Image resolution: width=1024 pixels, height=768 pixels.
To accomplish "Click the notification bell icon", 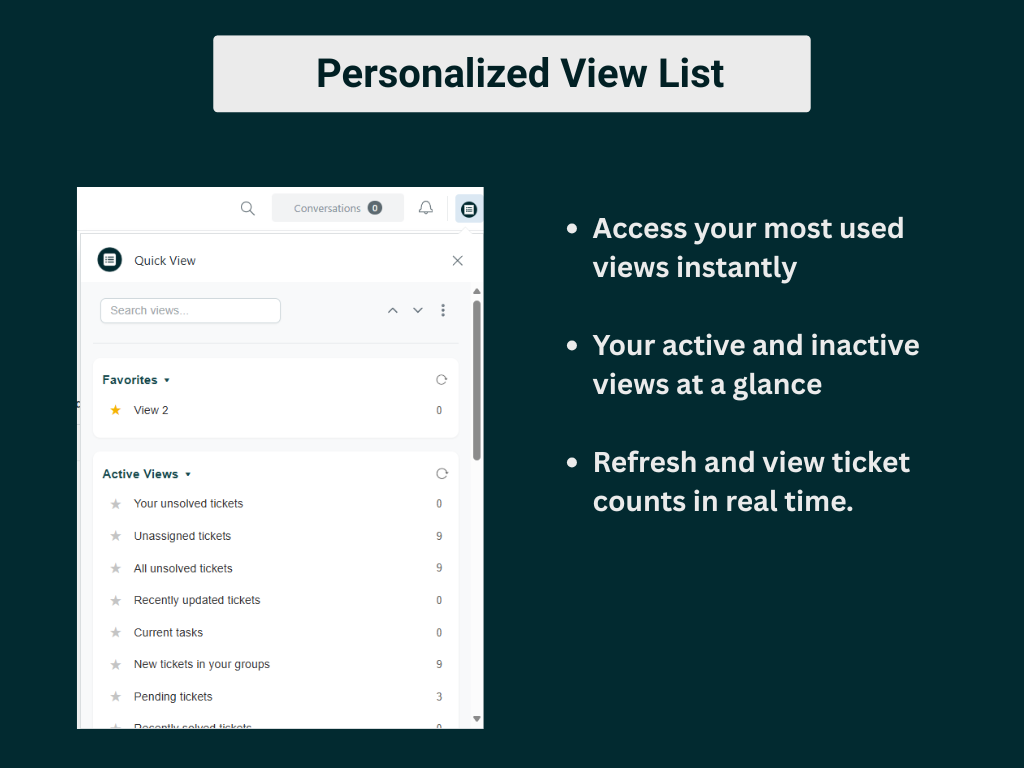I will tap(425, 208).
